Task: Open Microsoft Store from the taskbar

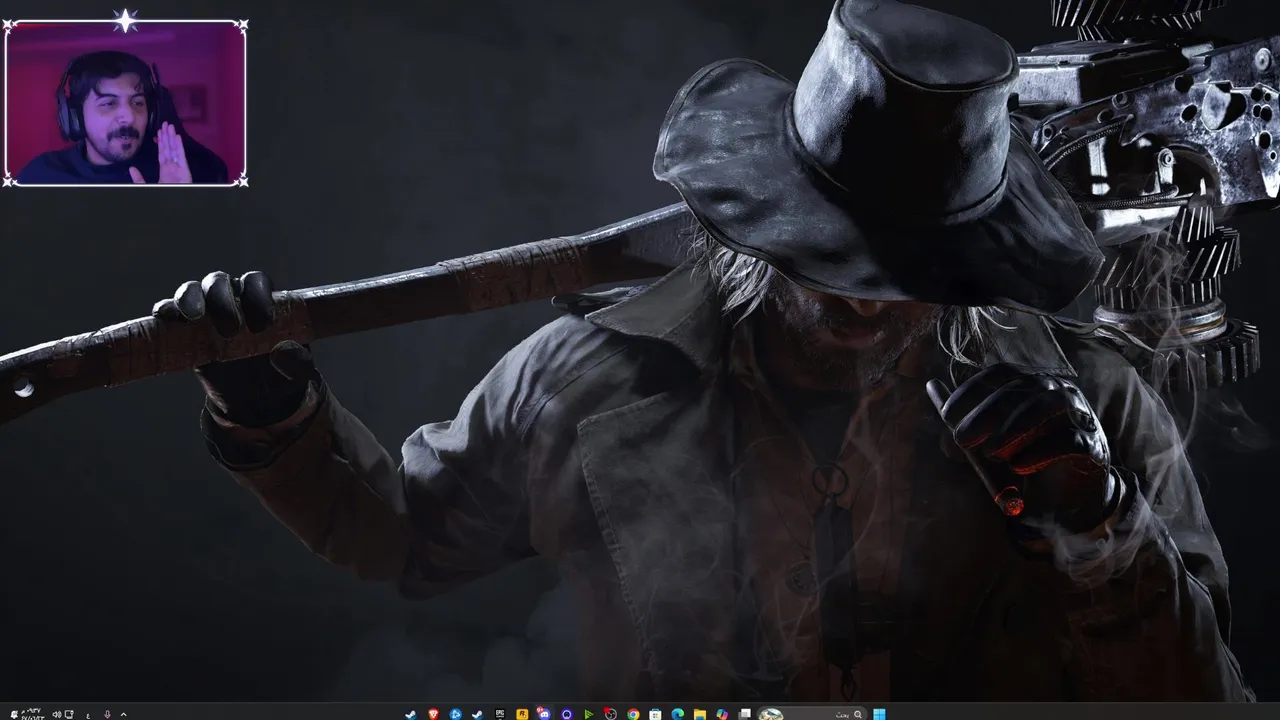Action: [655, 714]
